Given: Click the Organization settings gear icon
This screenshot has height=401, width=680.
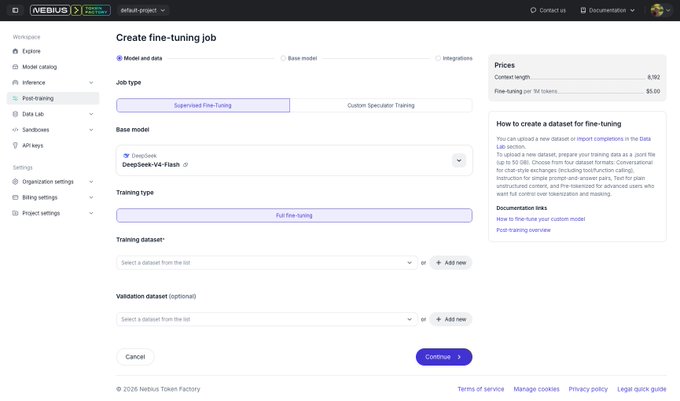Looking at the screenshot, I should point(15,182).
